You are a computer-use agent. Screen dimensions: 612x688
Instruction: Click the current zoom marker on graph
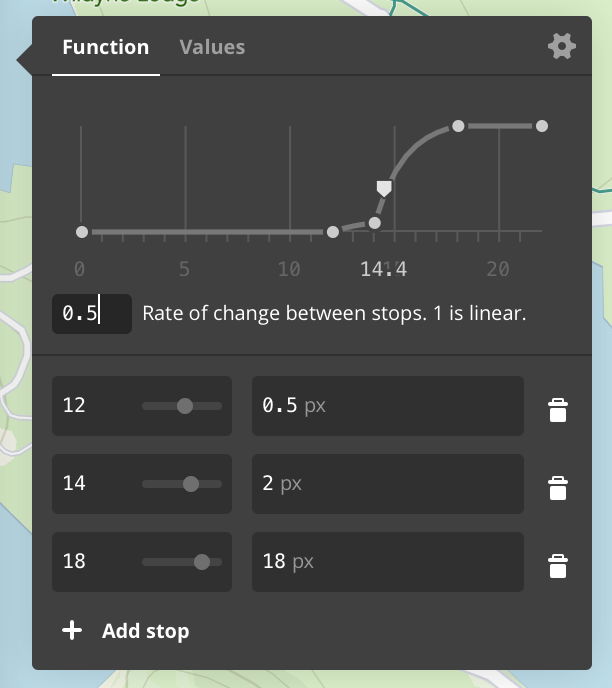coord(384,188)
